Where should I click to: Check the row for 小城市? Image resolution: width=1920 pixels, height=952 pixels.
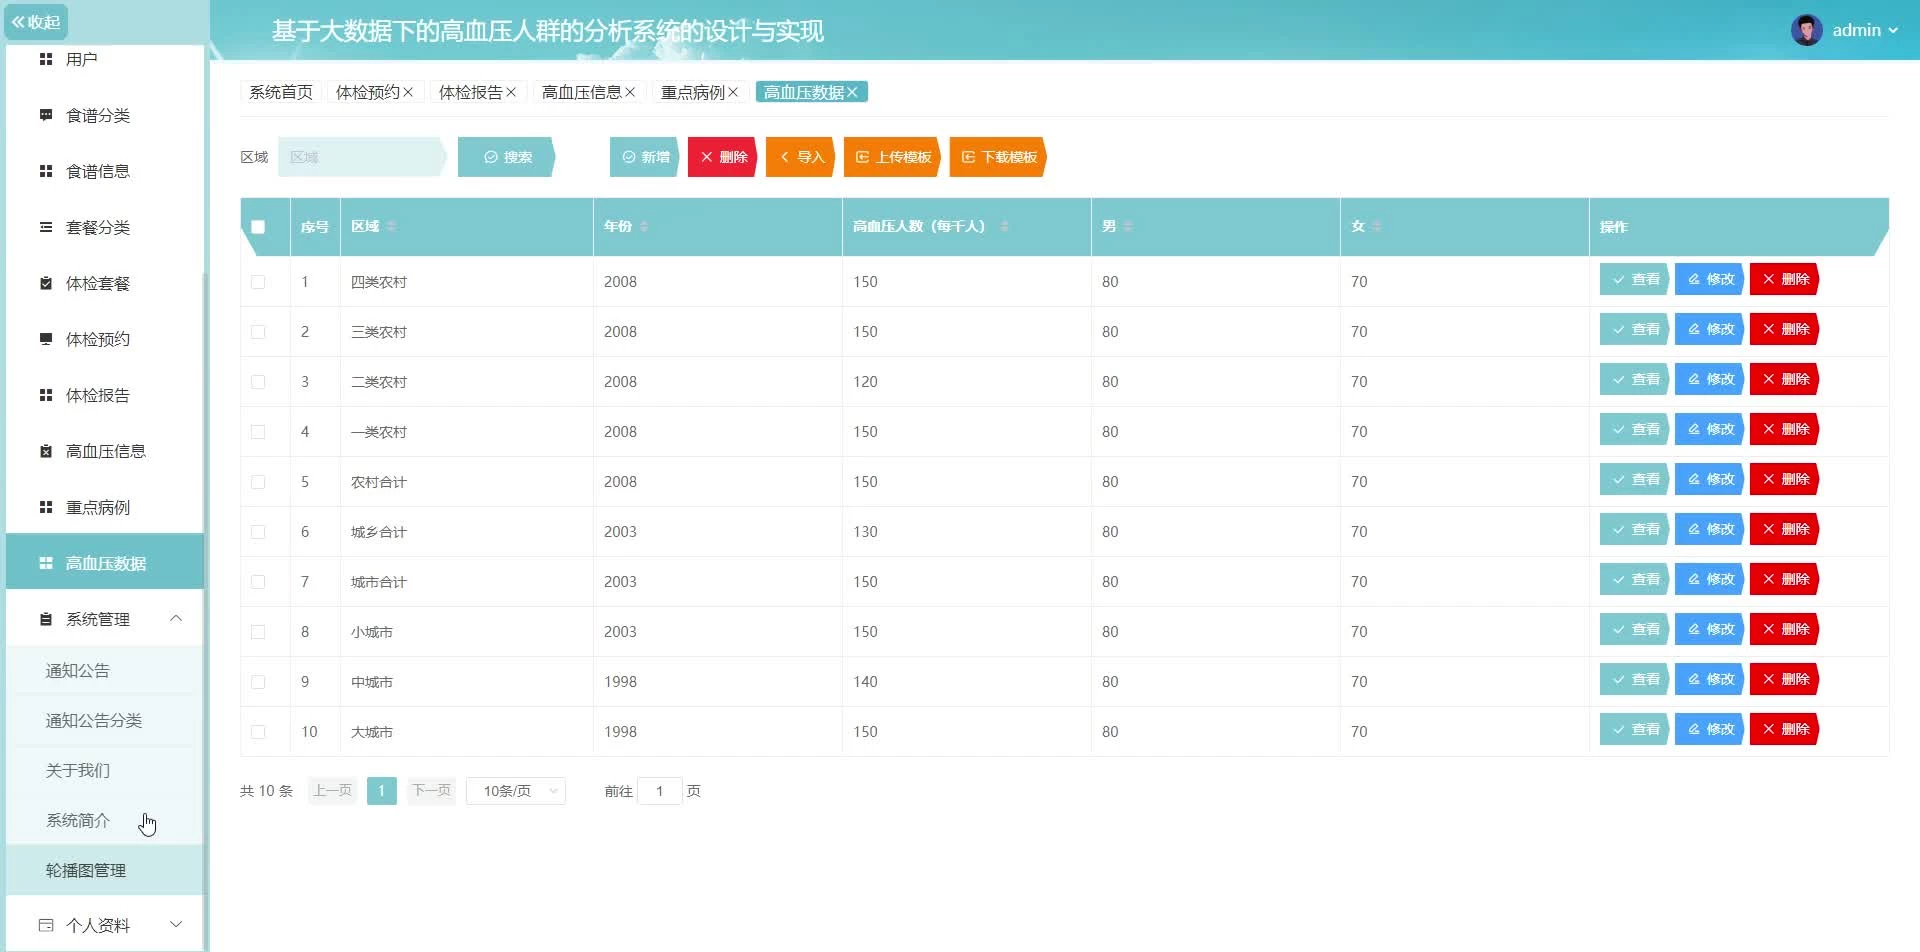click(x=258, y=632)
